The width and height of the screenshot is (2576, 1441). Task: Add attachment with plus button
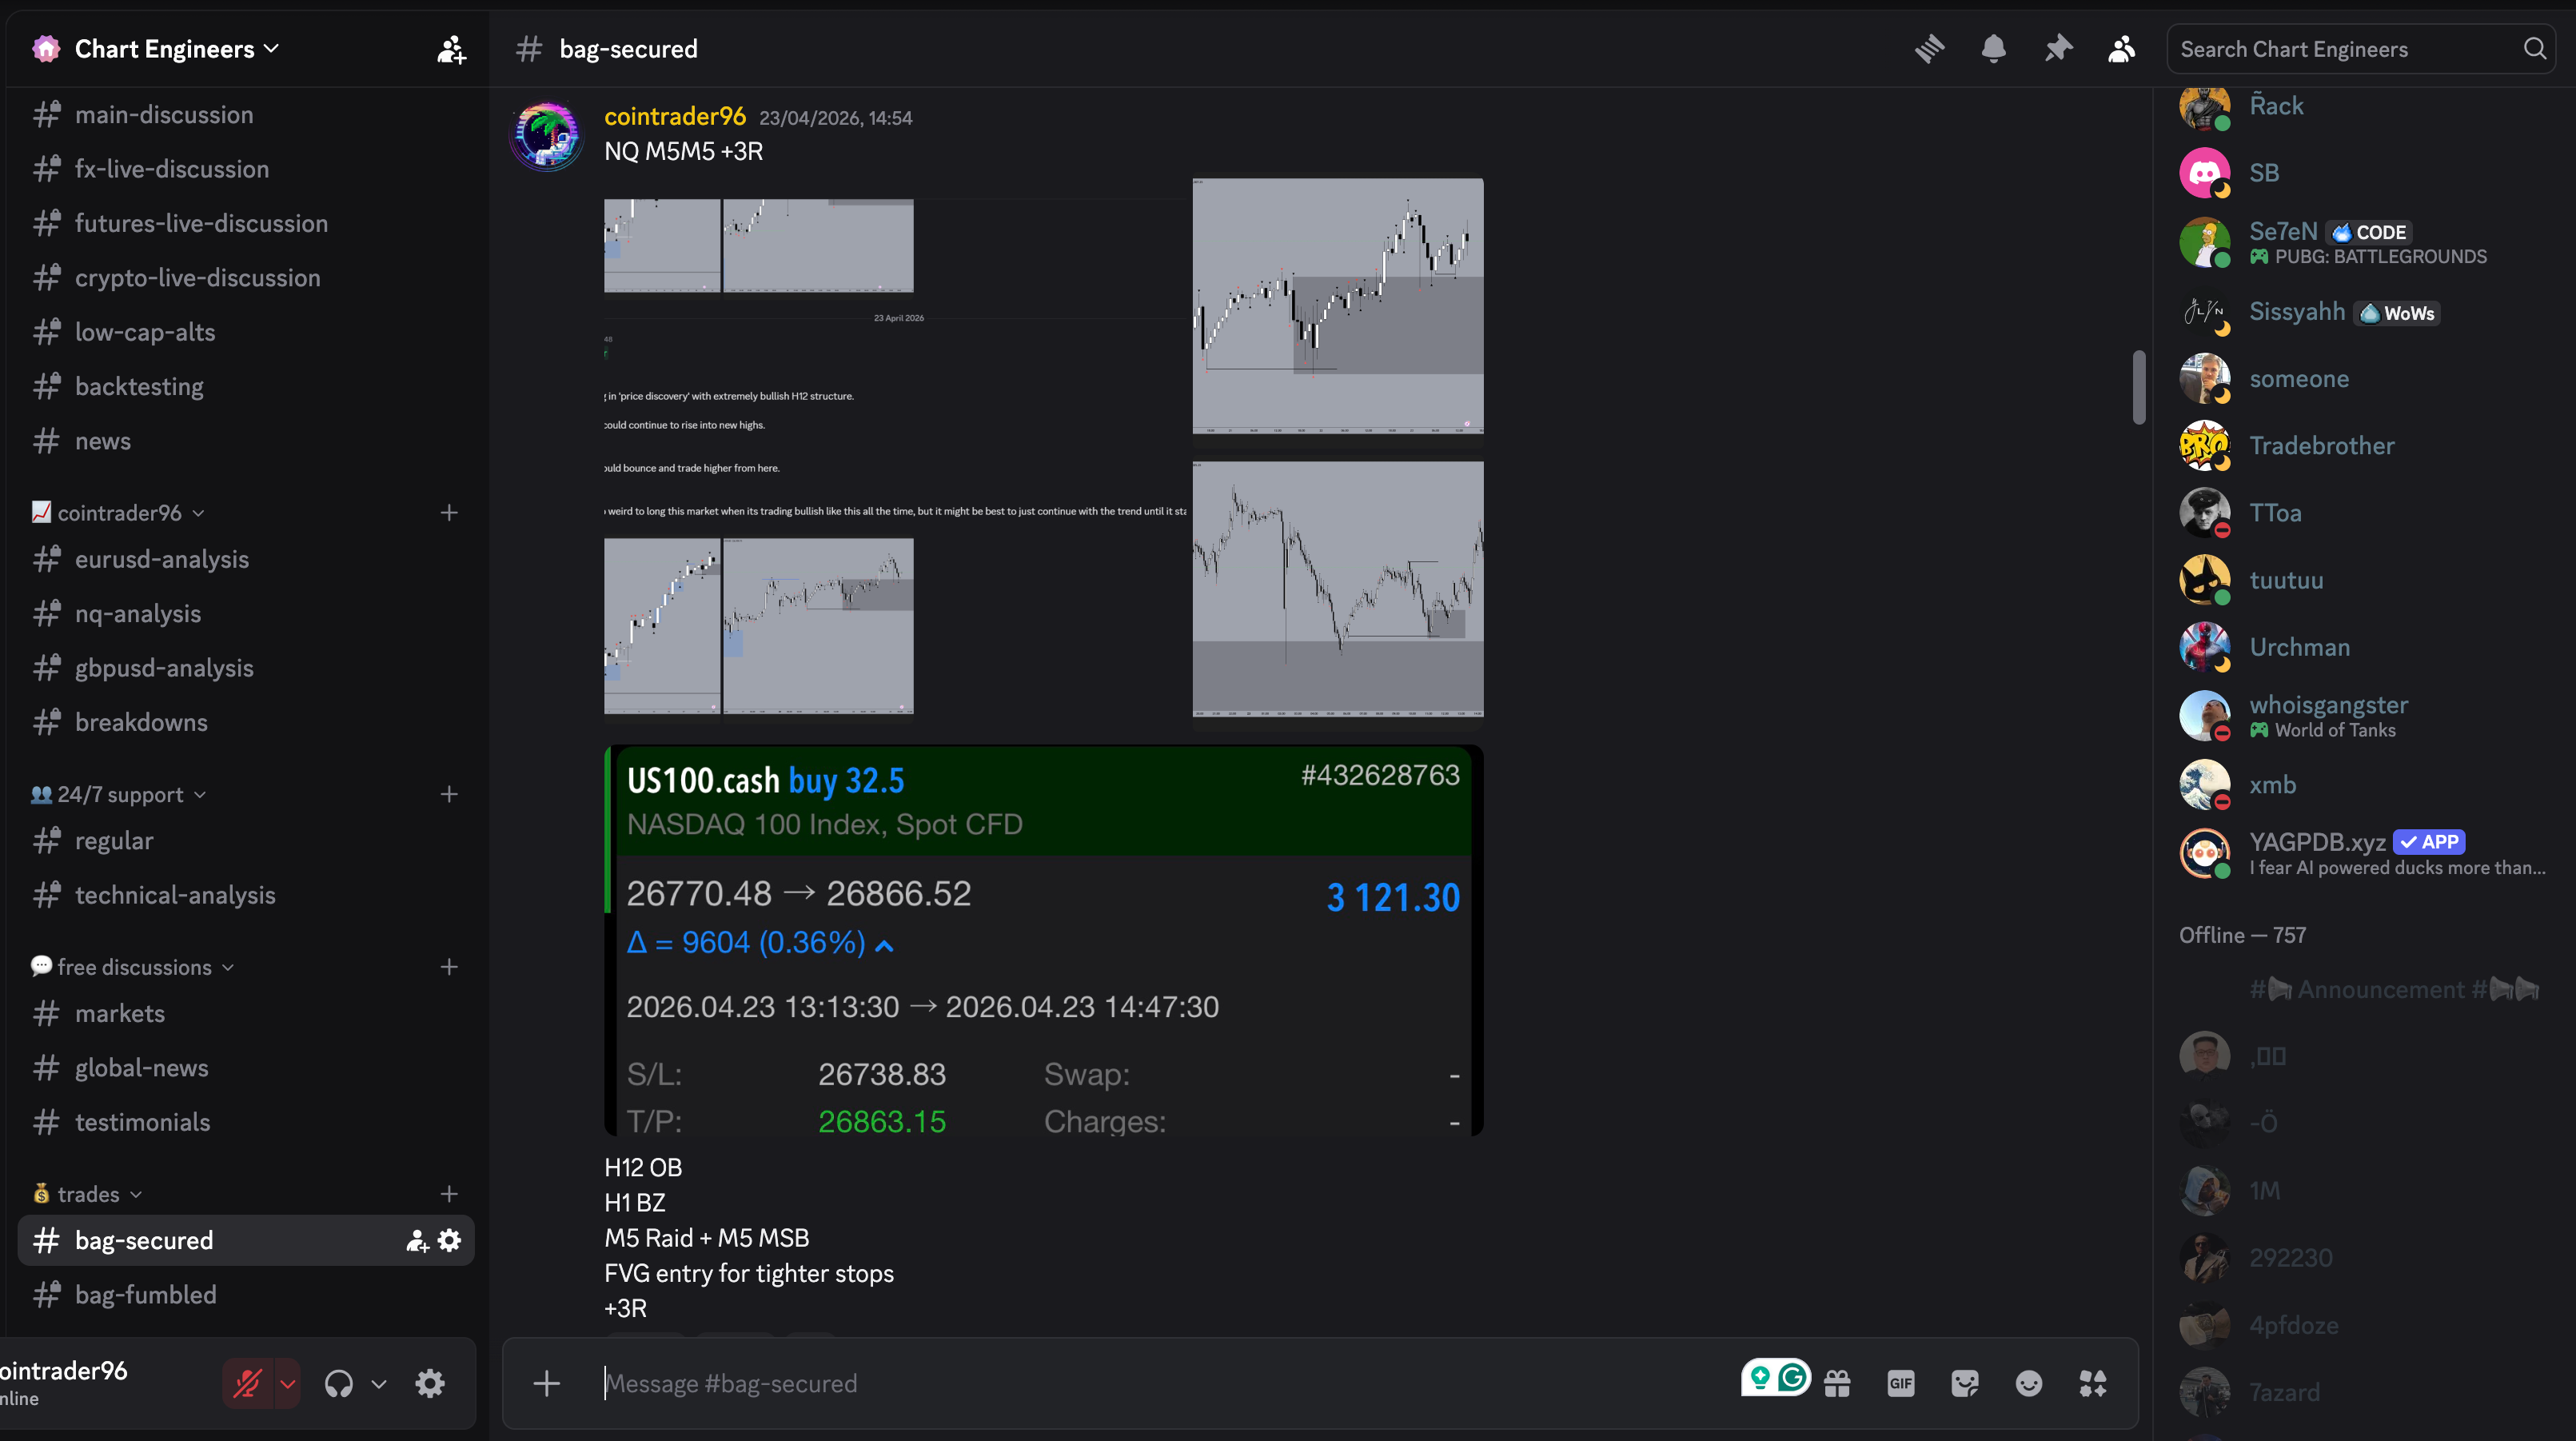[x=546, y=1384]
